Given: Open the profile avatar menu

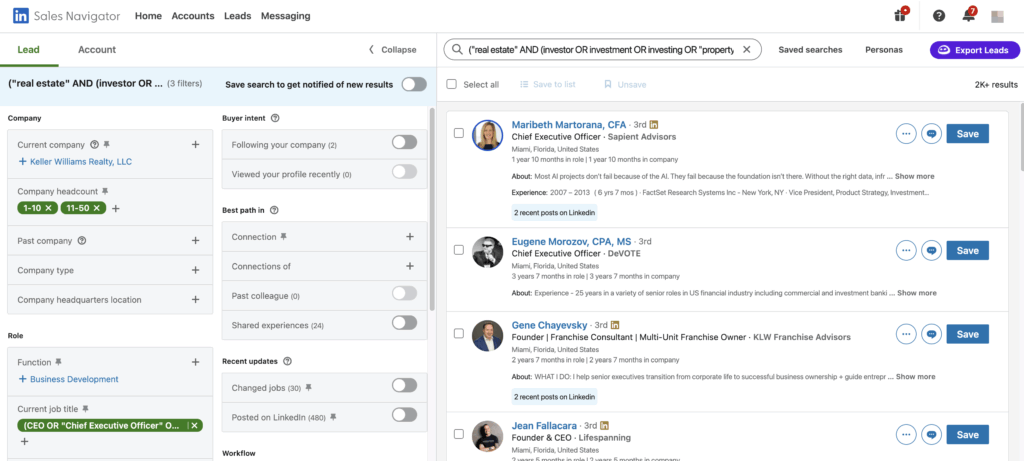Looking at the screenshot, I should 997,16.
